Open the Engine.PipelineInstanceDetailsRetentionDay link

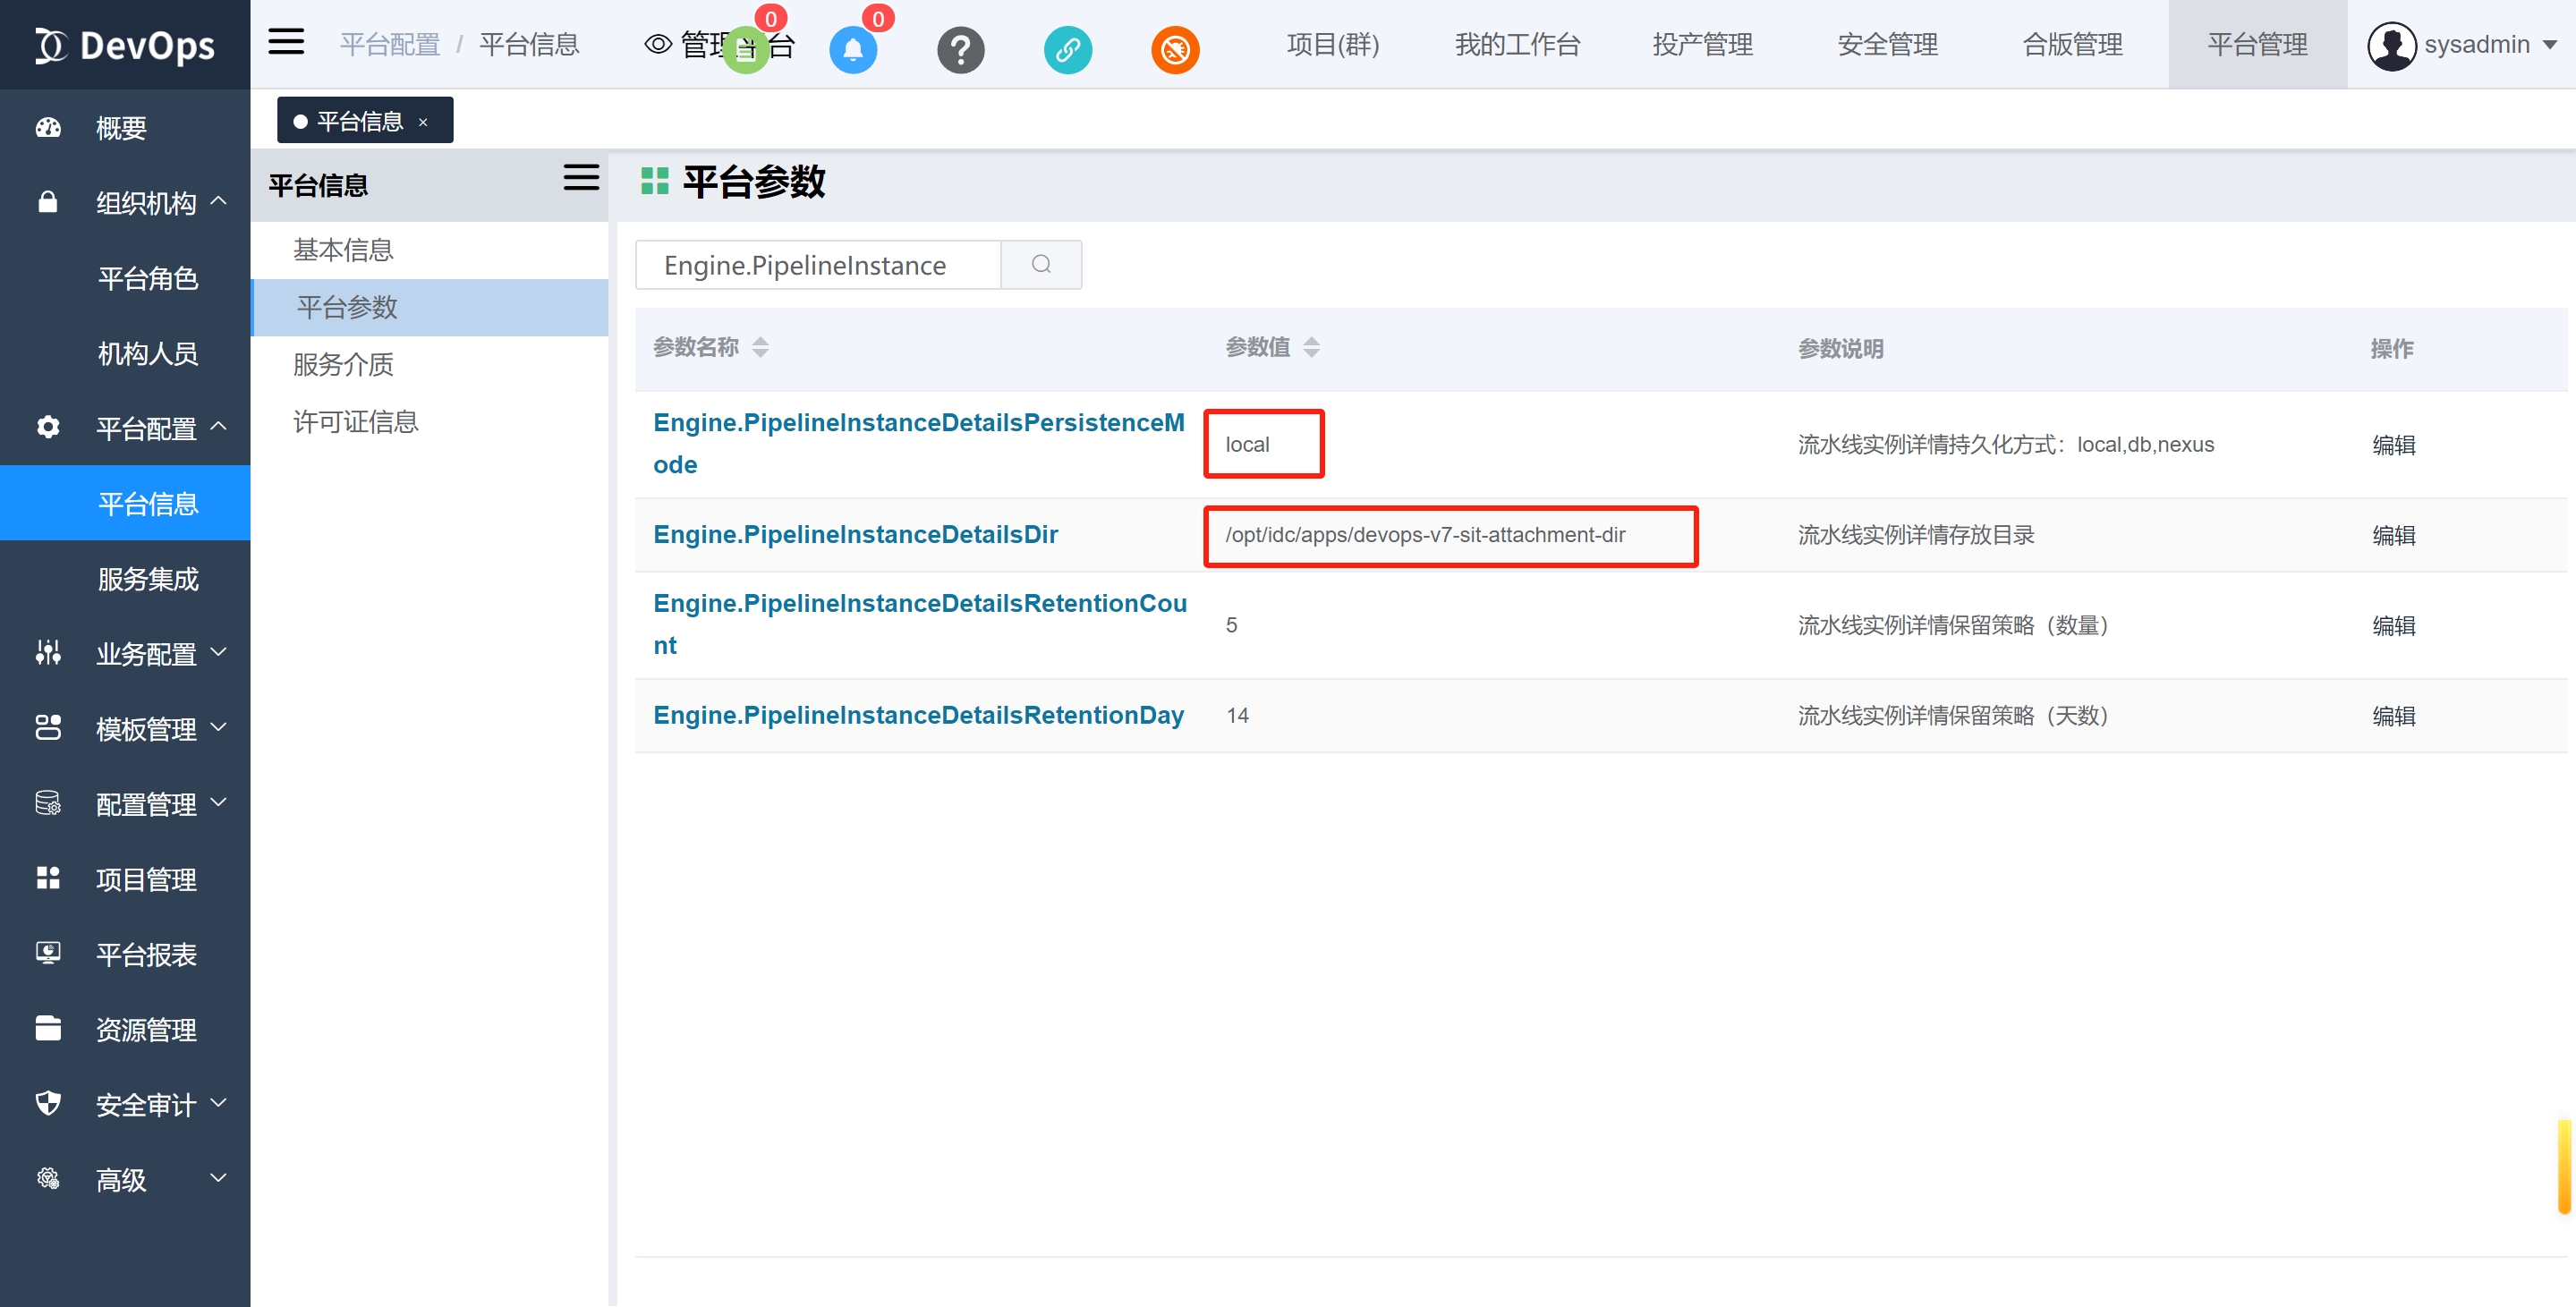918,715
